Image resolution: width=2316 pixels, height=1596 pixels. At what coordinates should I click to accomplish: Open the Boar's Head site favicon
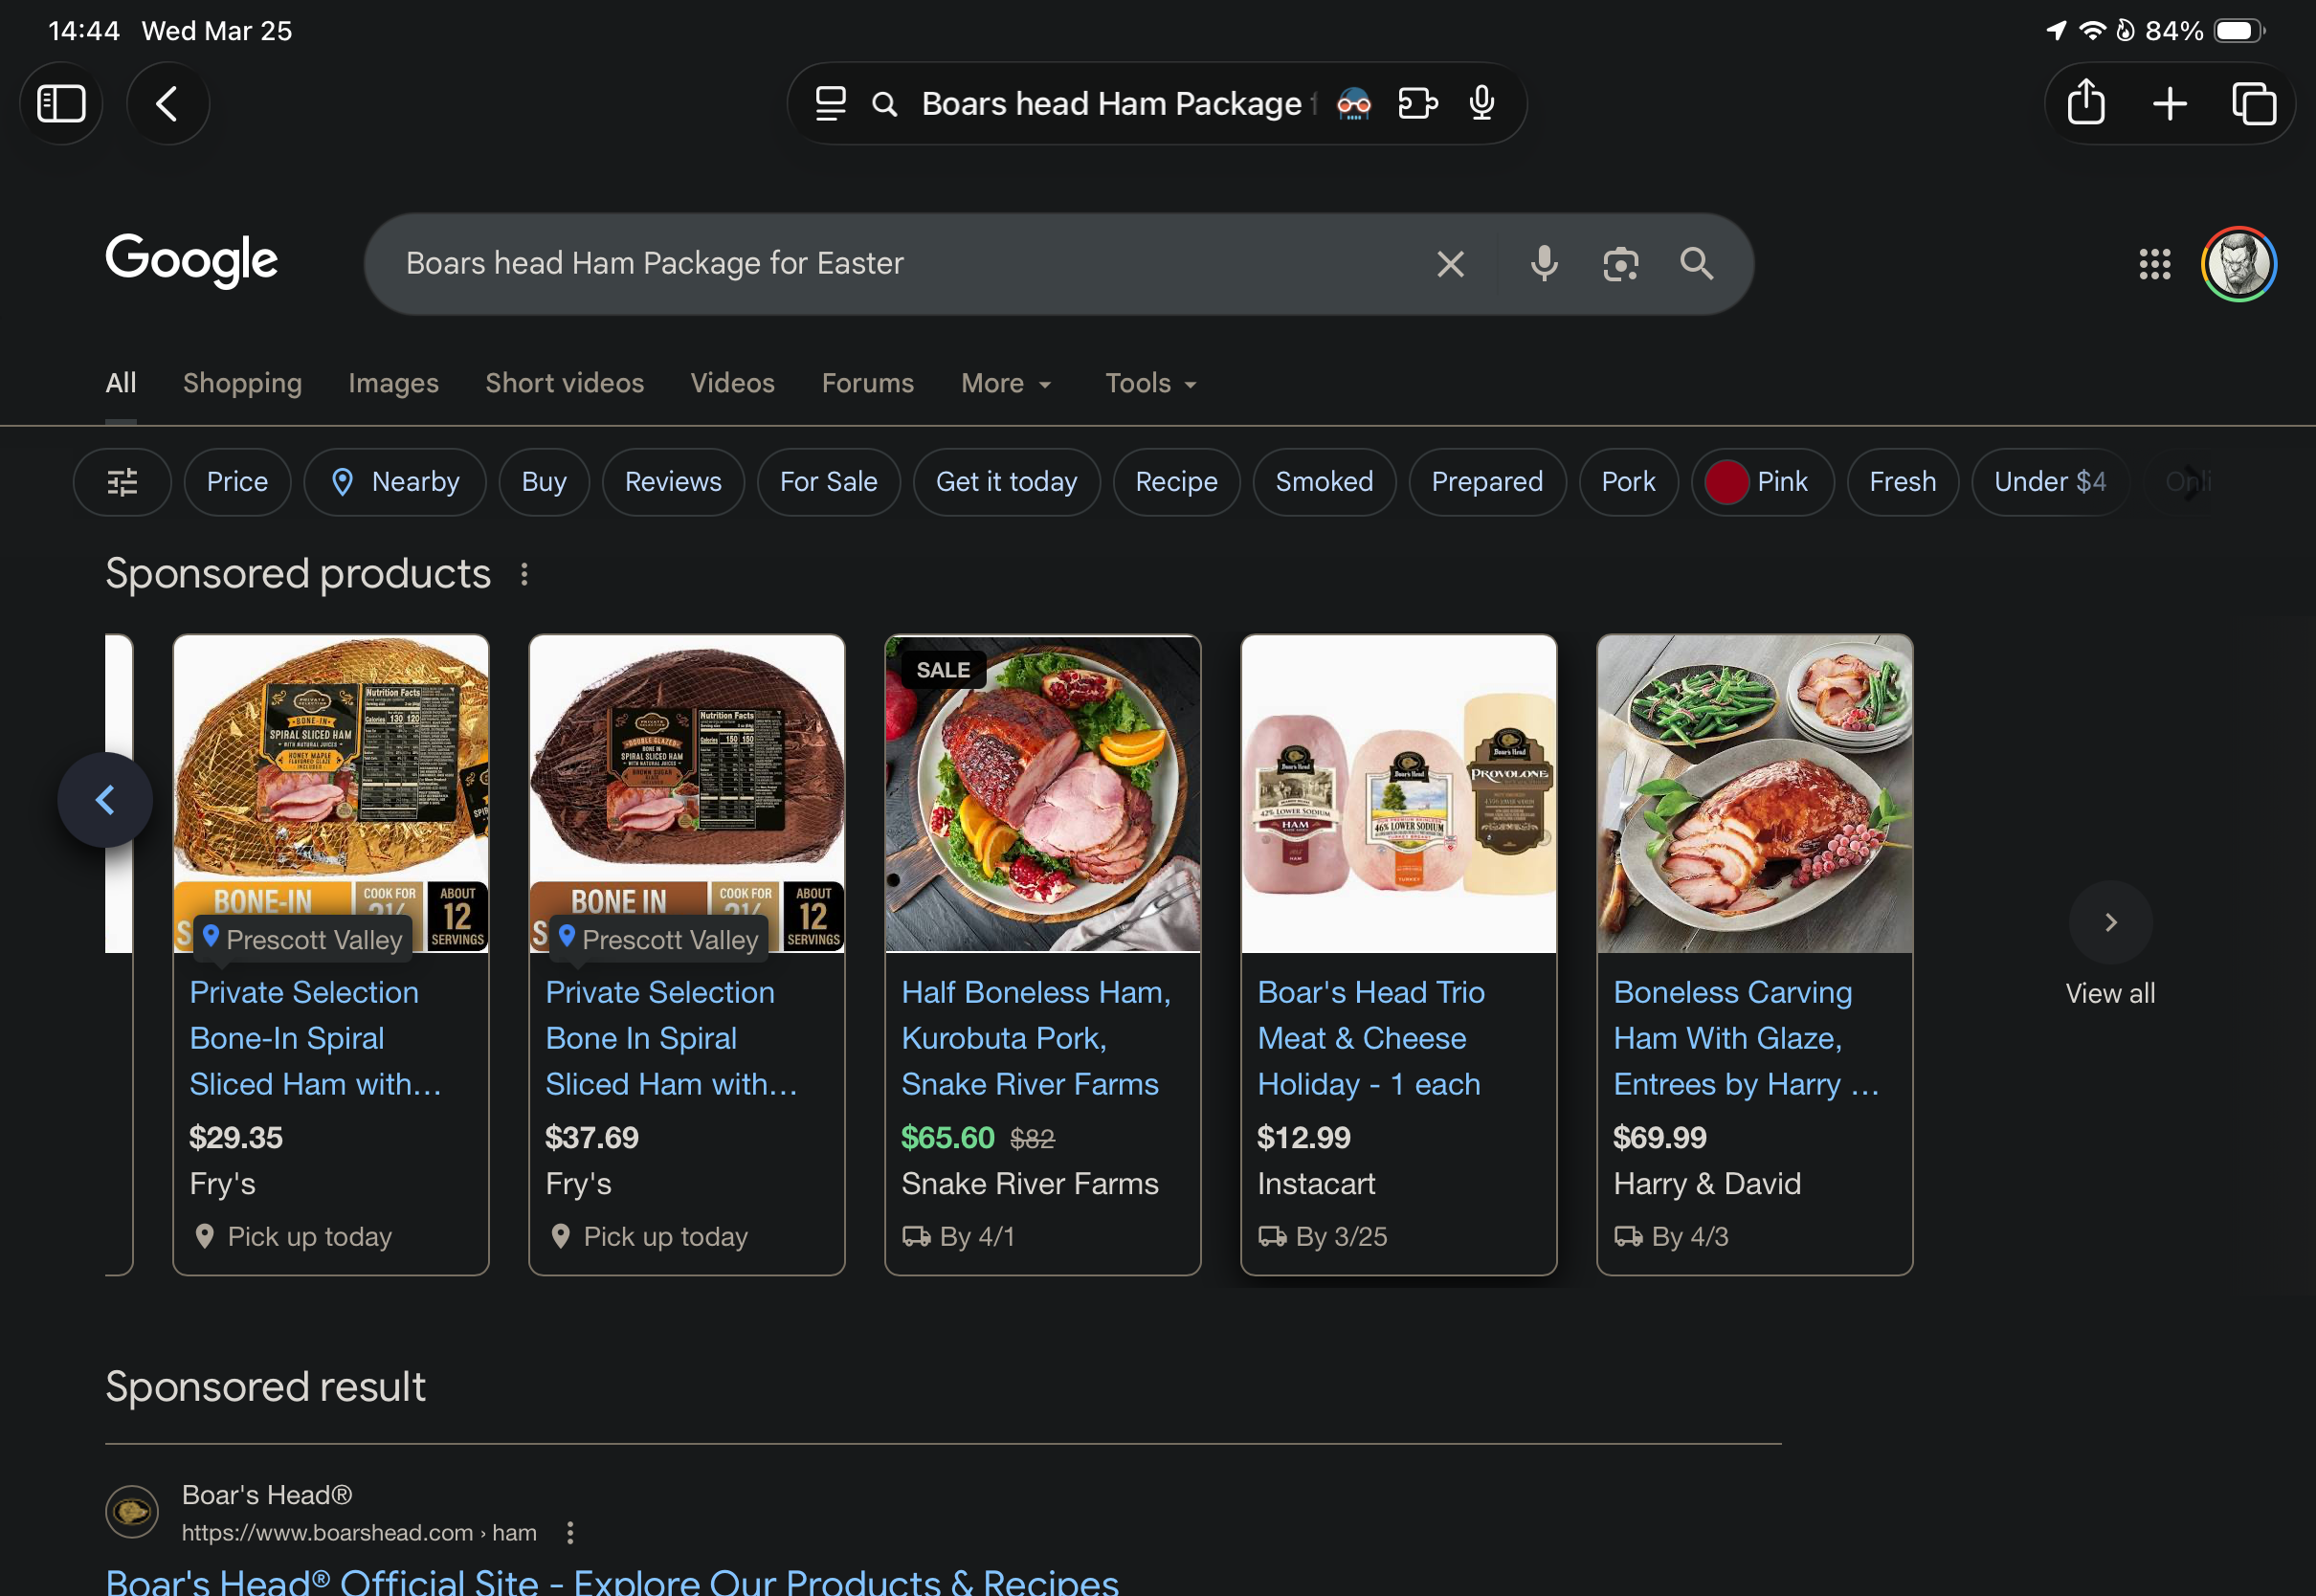132,1512
